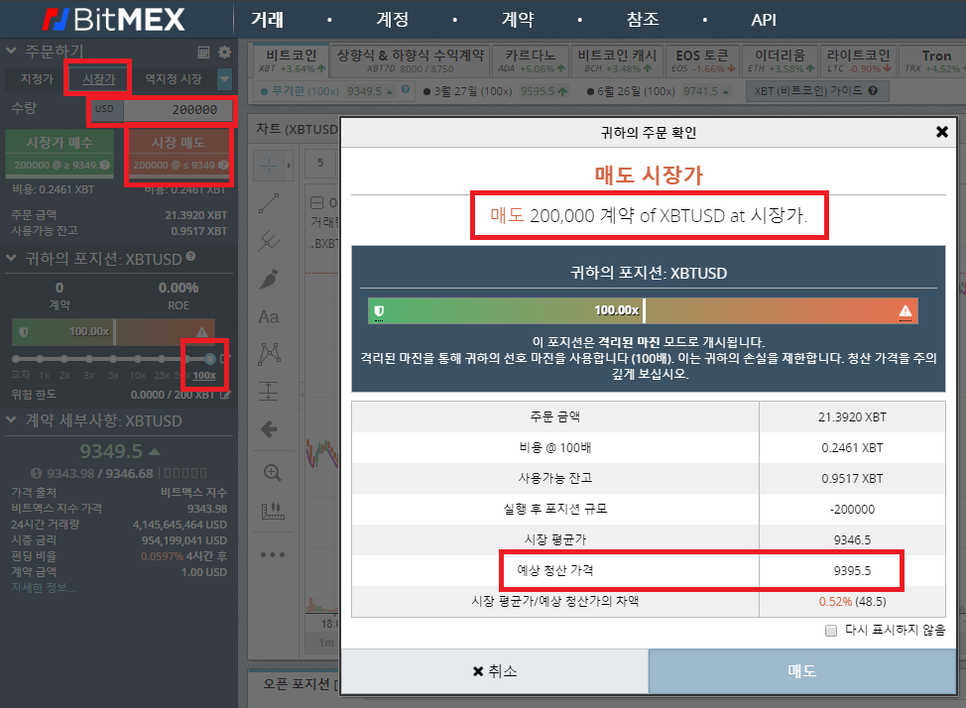Open order type dropdown arrow

(x=225, y=79)
